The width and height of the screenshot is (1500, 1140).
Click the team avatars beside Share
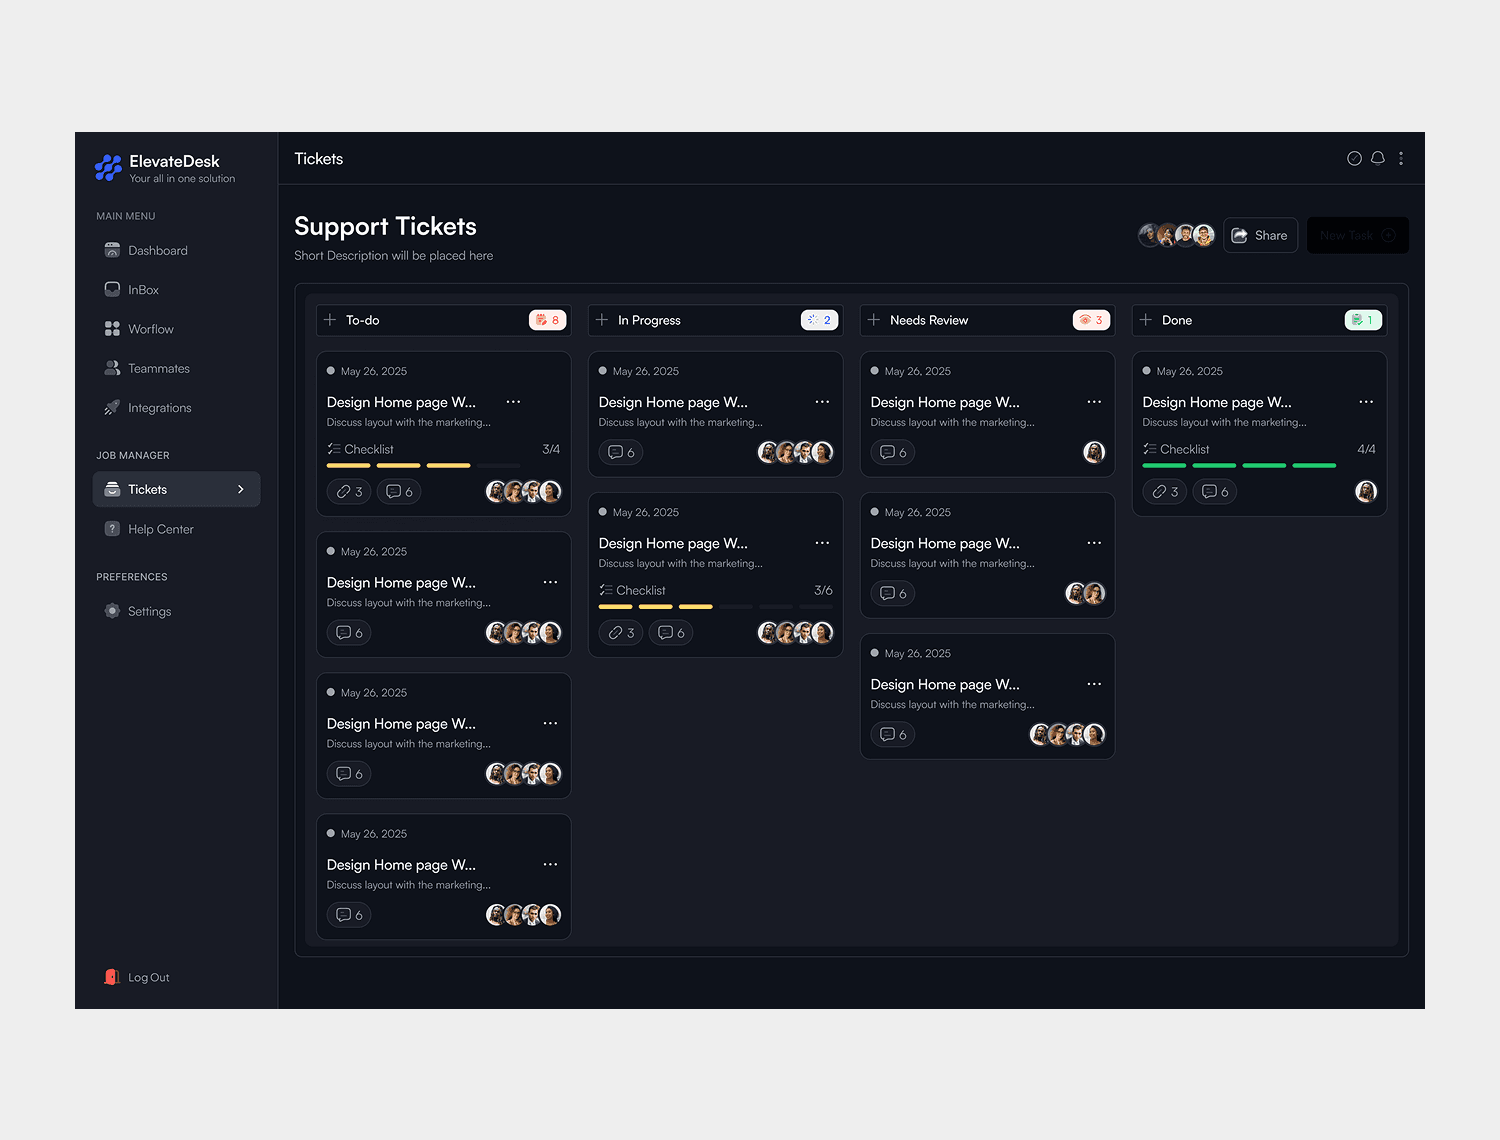[x=1177, y=235]
